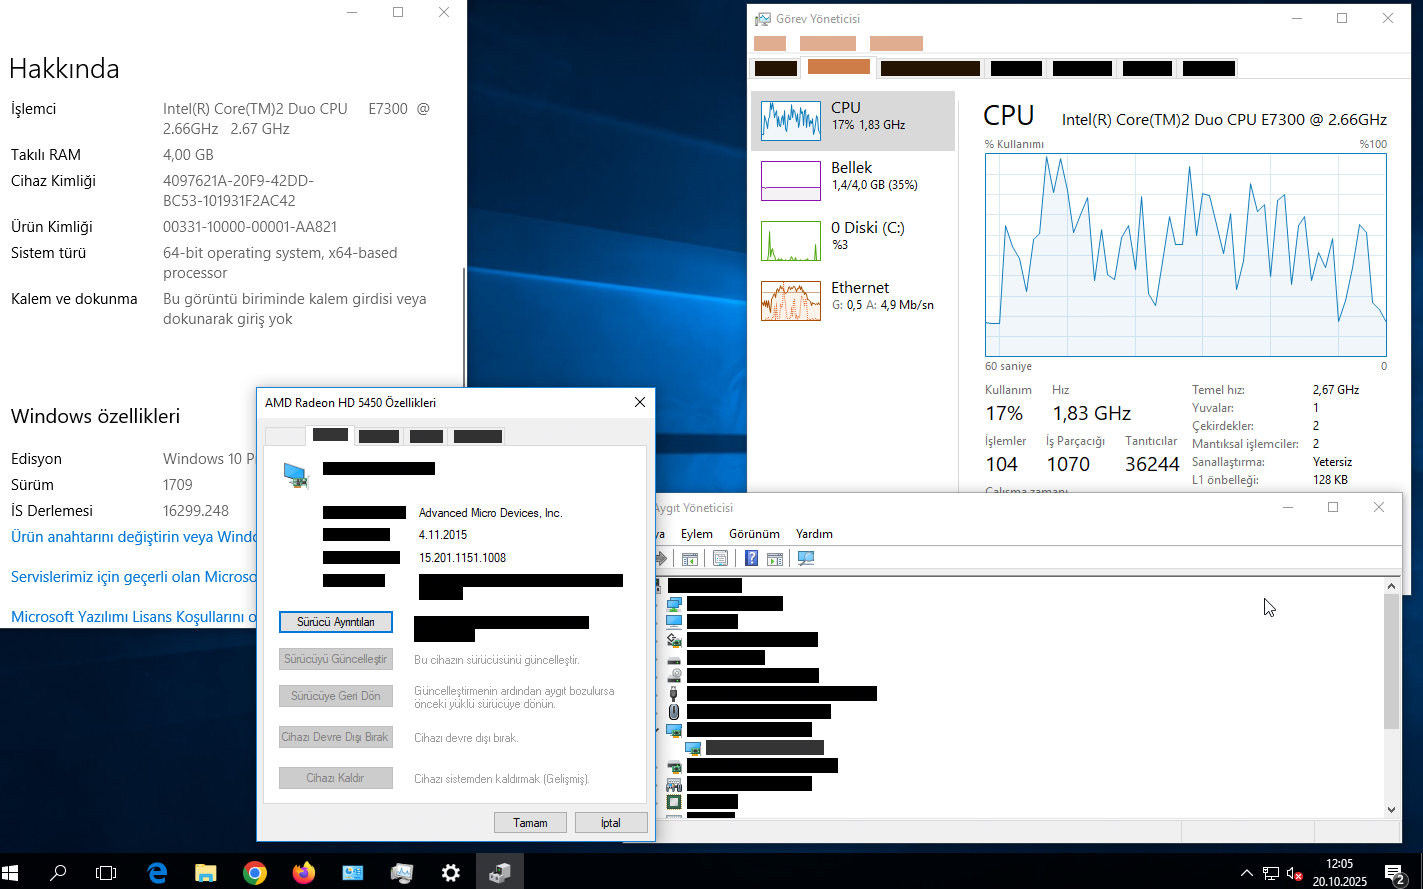
Task: Click the help icon in Device Manager toolbar
Action: pos(752,558)
